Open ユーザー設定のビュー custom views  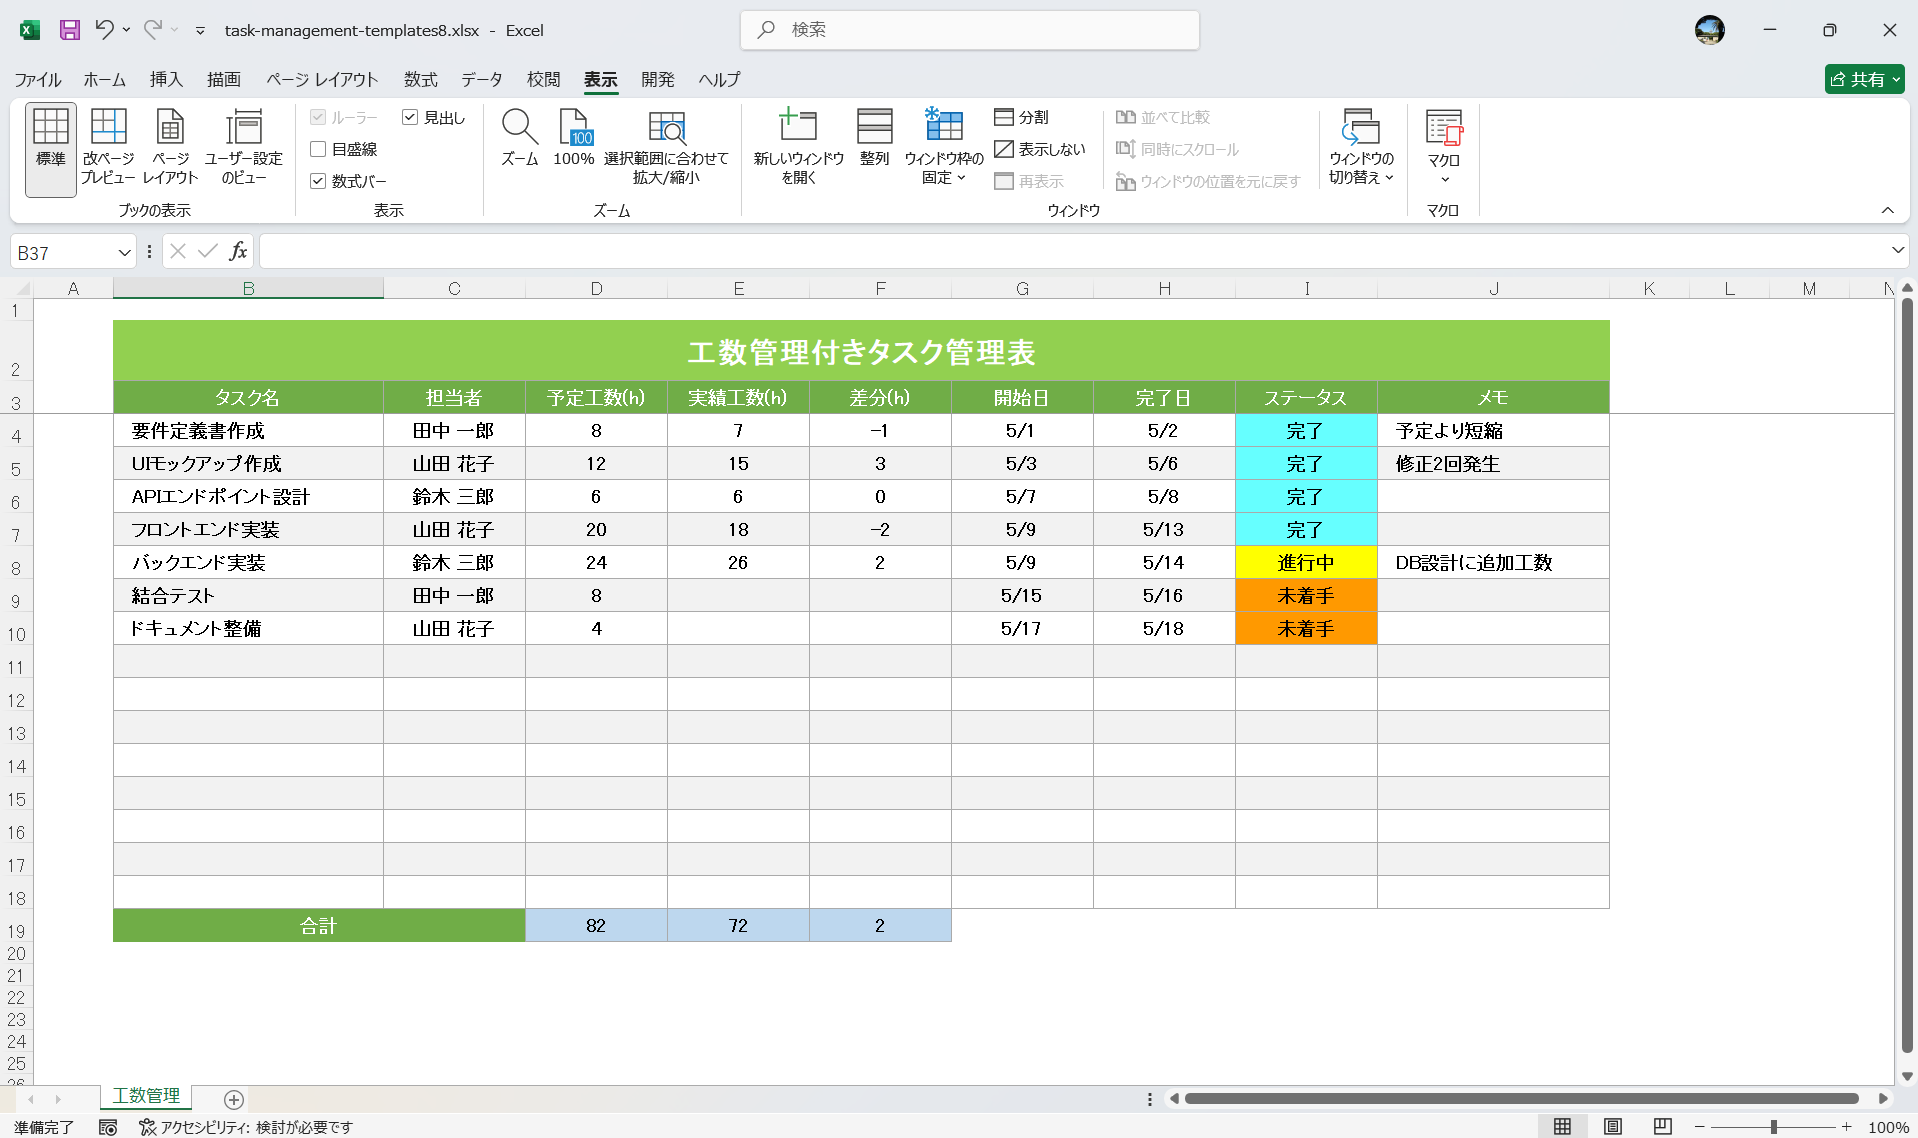(x=244, y=149)
